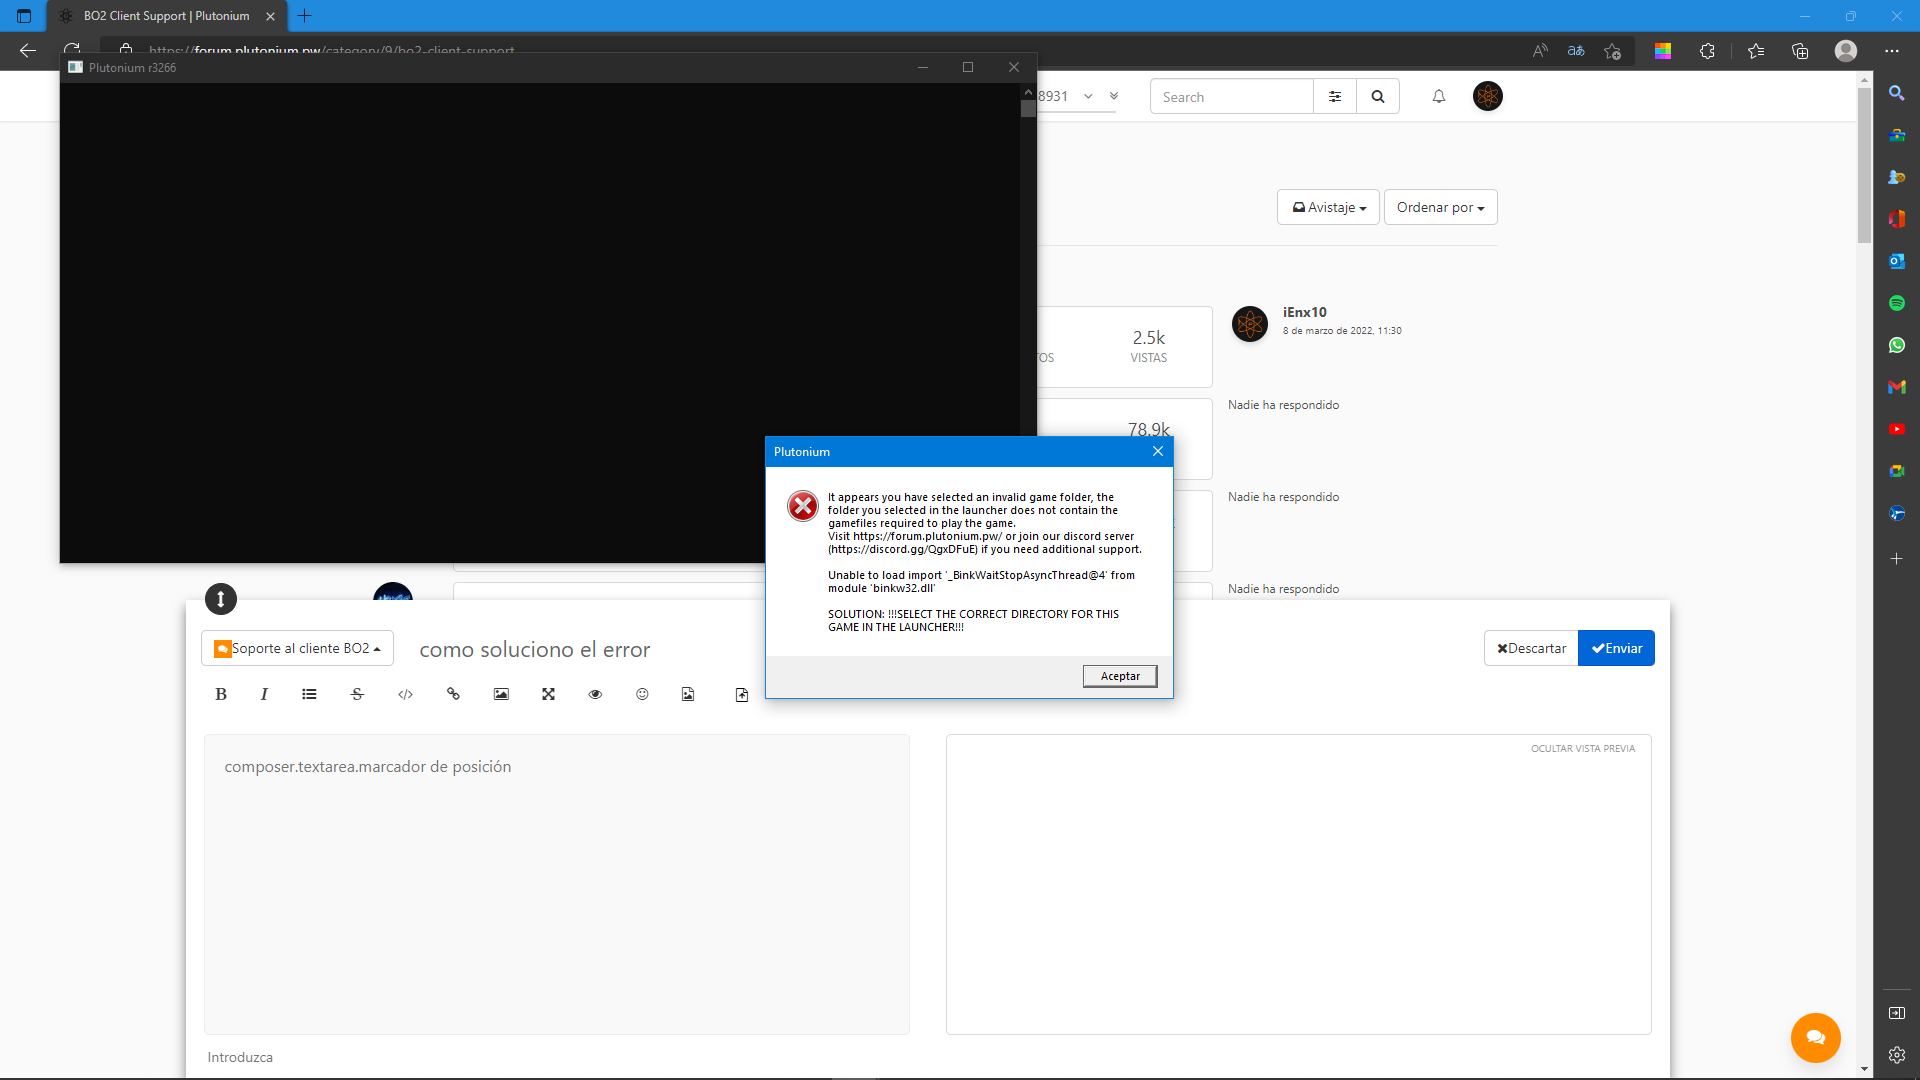Open the user avatar menu in the forum header

(x=1487, y=96)
